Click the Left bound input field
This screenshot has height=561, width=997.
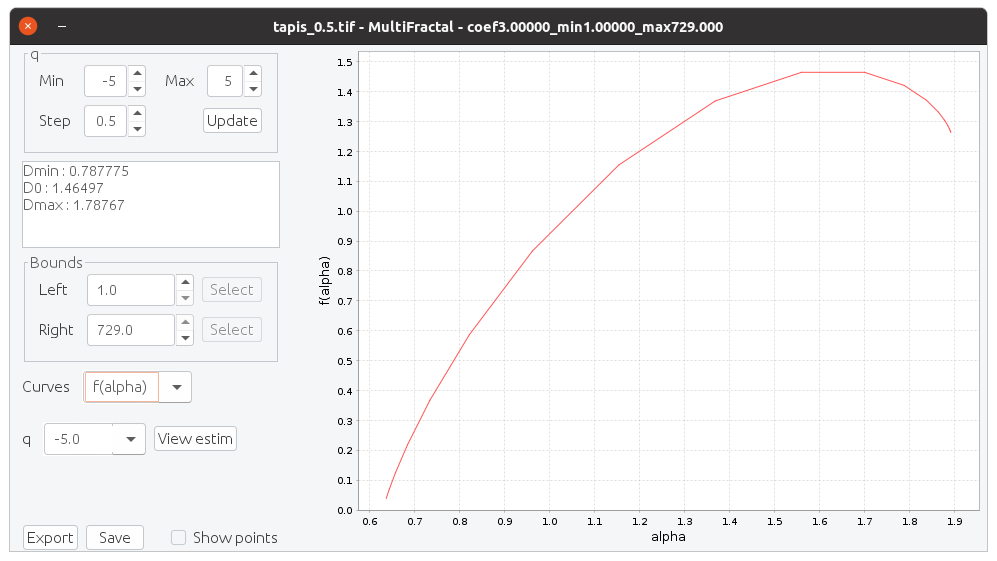[x=130, y=290]
